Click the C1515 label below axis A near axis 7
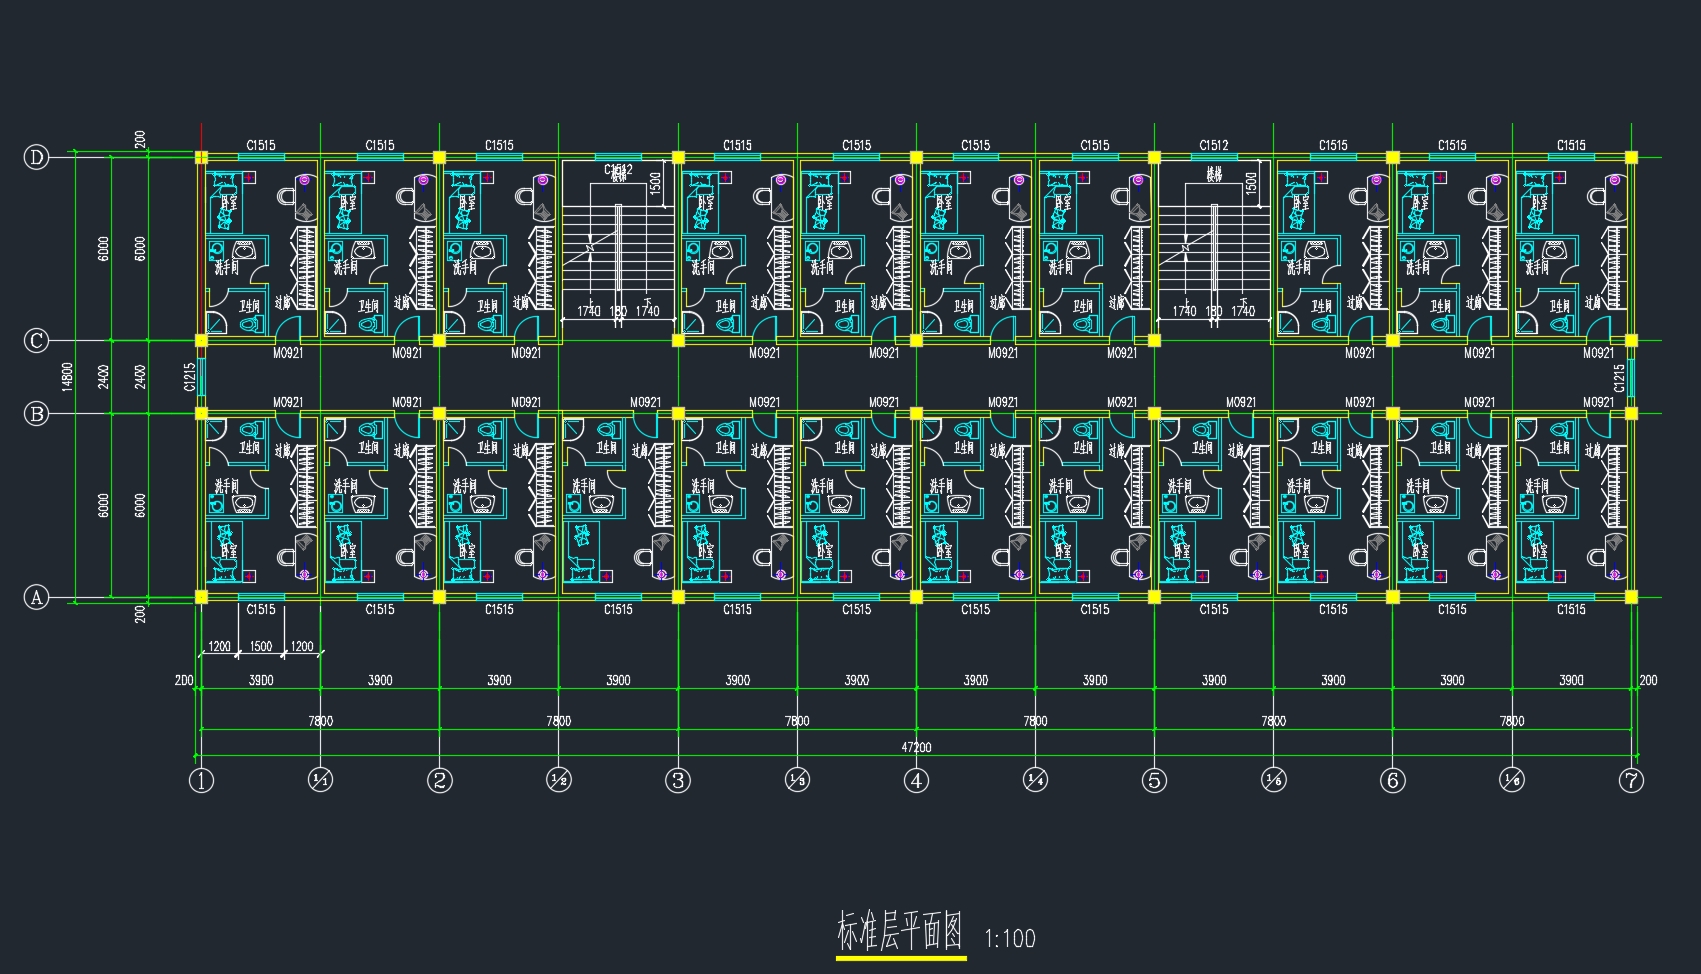This screenshot has width=1701, height=974. pos(1571,609)
